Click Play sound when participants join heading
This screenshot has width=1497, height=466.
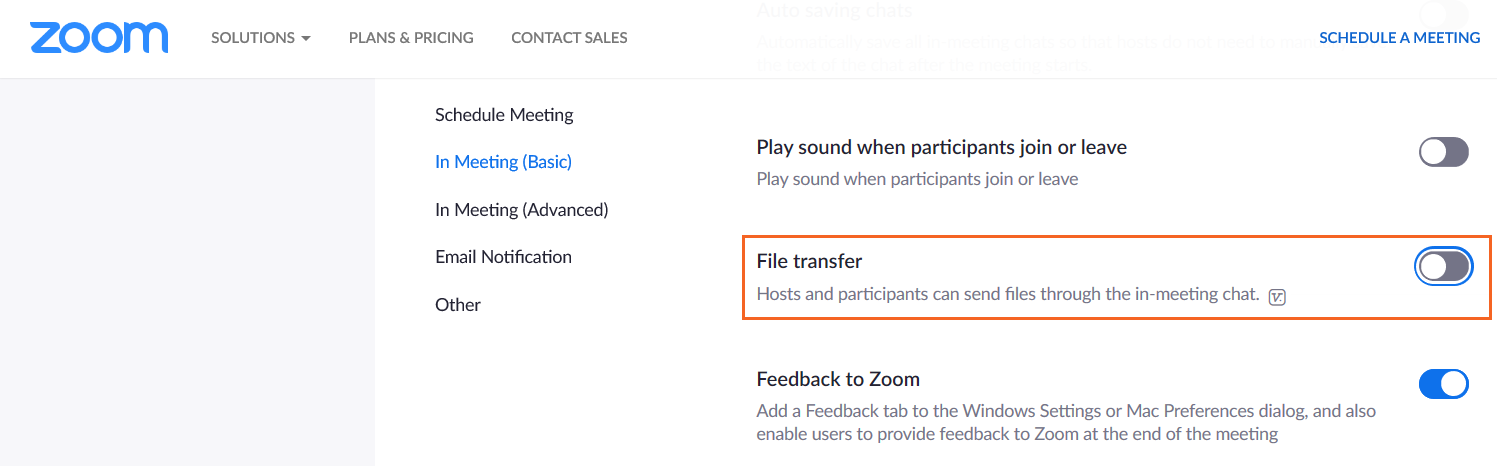point(941,148)
